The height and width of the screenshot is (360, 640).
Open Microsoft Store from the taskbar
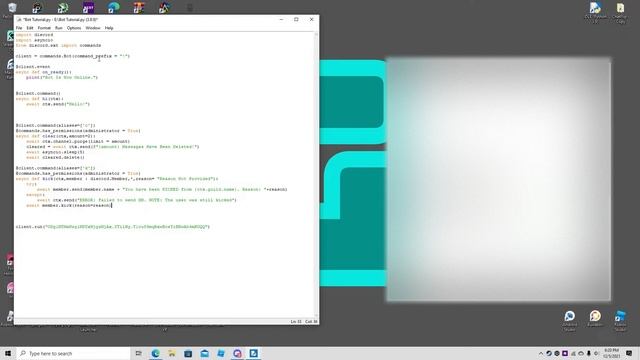[188, 353]
